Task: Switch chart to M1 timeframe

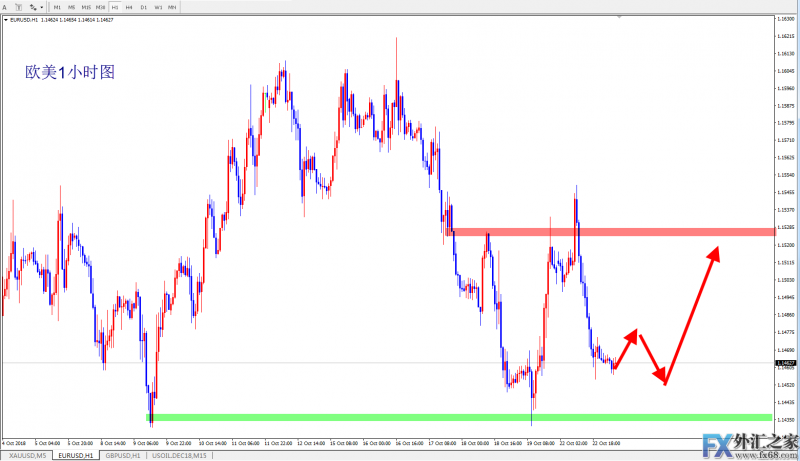Action: 57,6
